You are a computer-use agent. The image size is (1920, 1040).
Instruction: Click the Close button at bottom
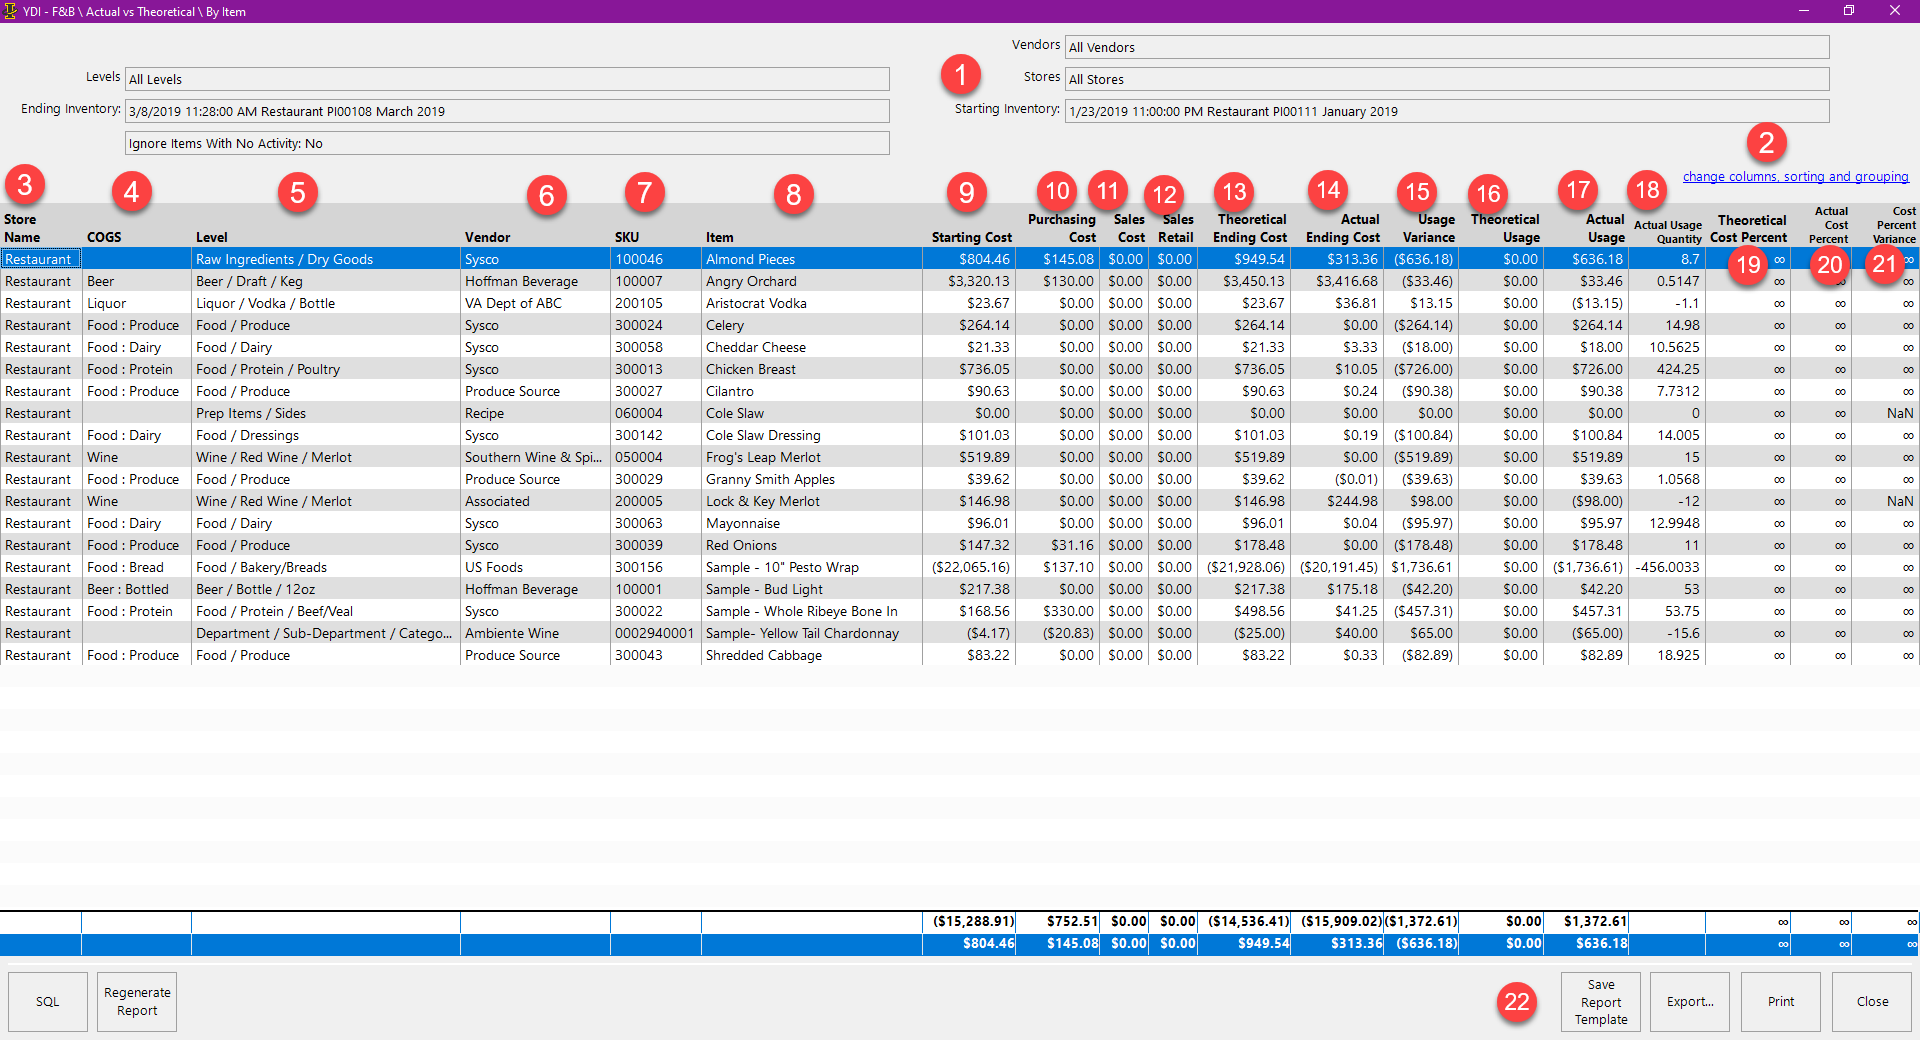point(1872,1001)
